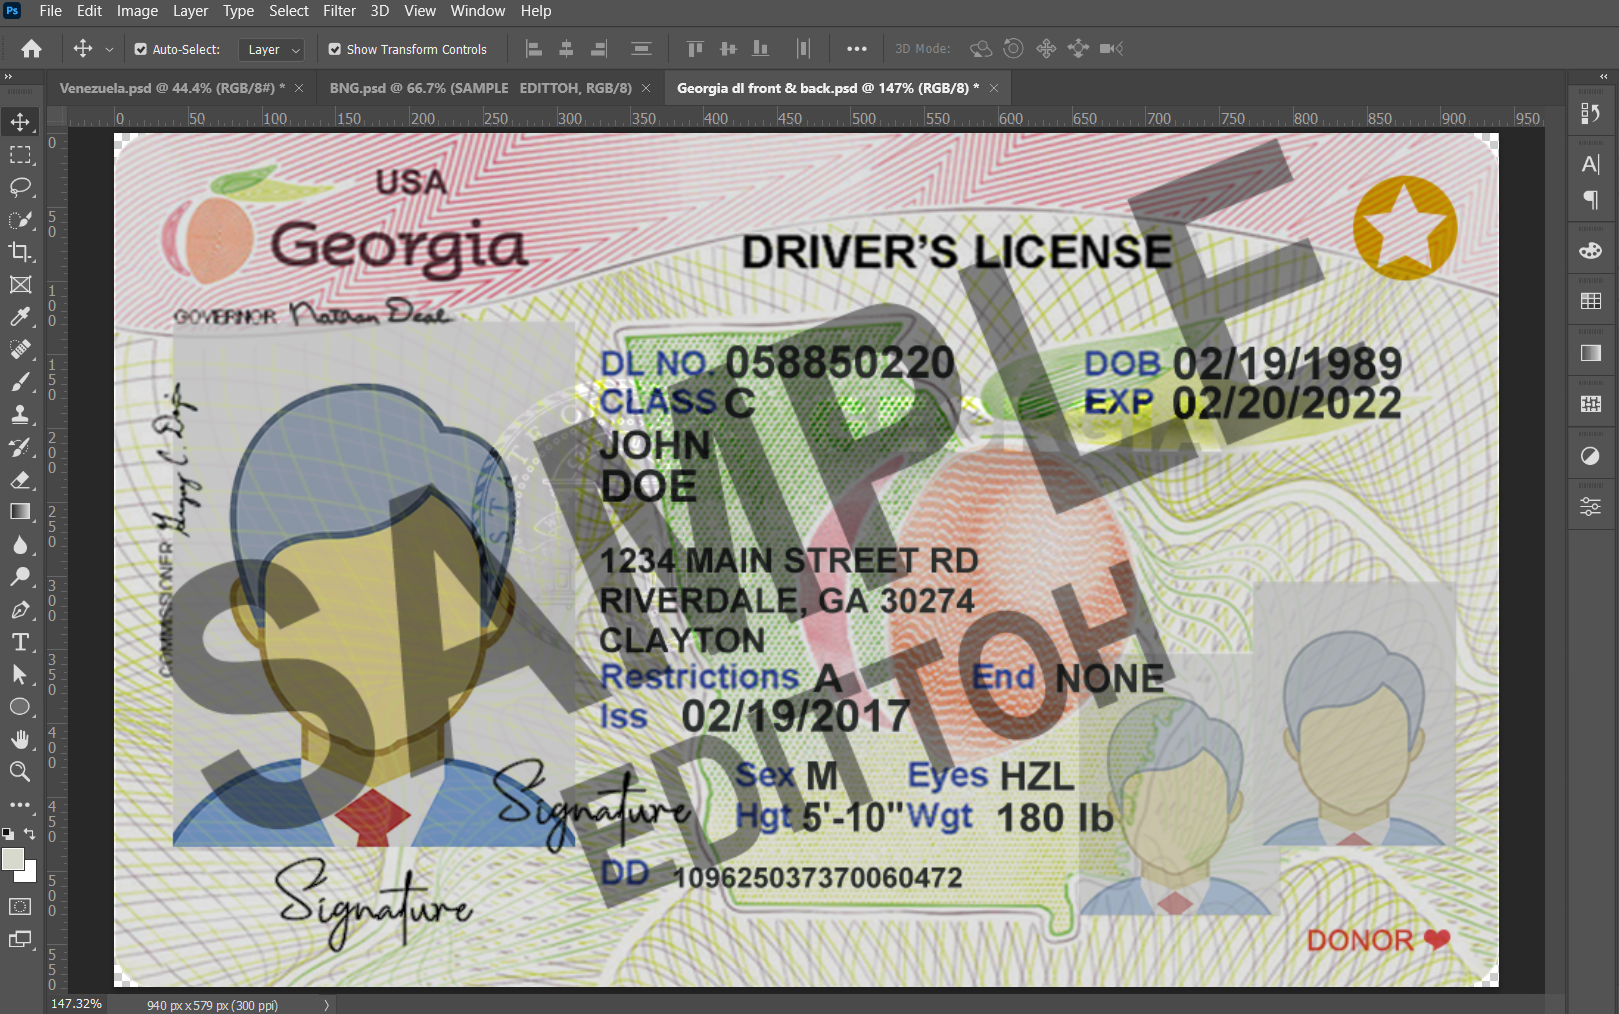
Task: Select the Clone Stamp tool
Action: 20,415
